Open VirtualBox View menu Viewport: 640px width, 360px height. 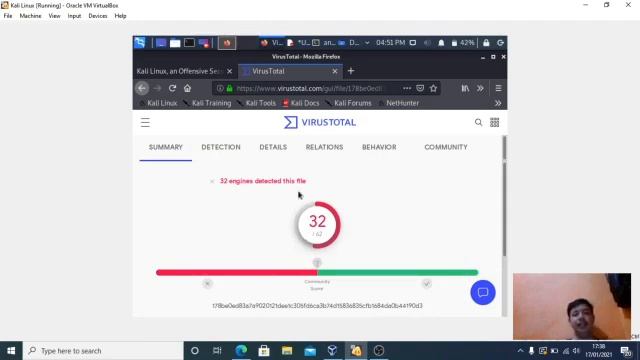click(54, 16)
